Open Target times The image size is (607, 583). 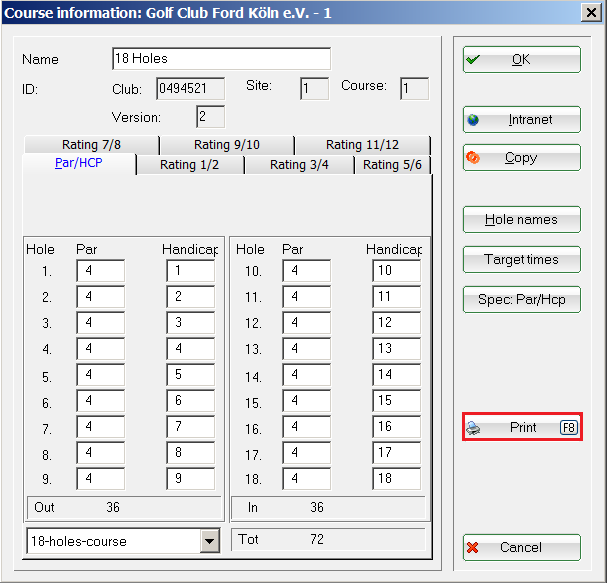[x=521, y=259]
